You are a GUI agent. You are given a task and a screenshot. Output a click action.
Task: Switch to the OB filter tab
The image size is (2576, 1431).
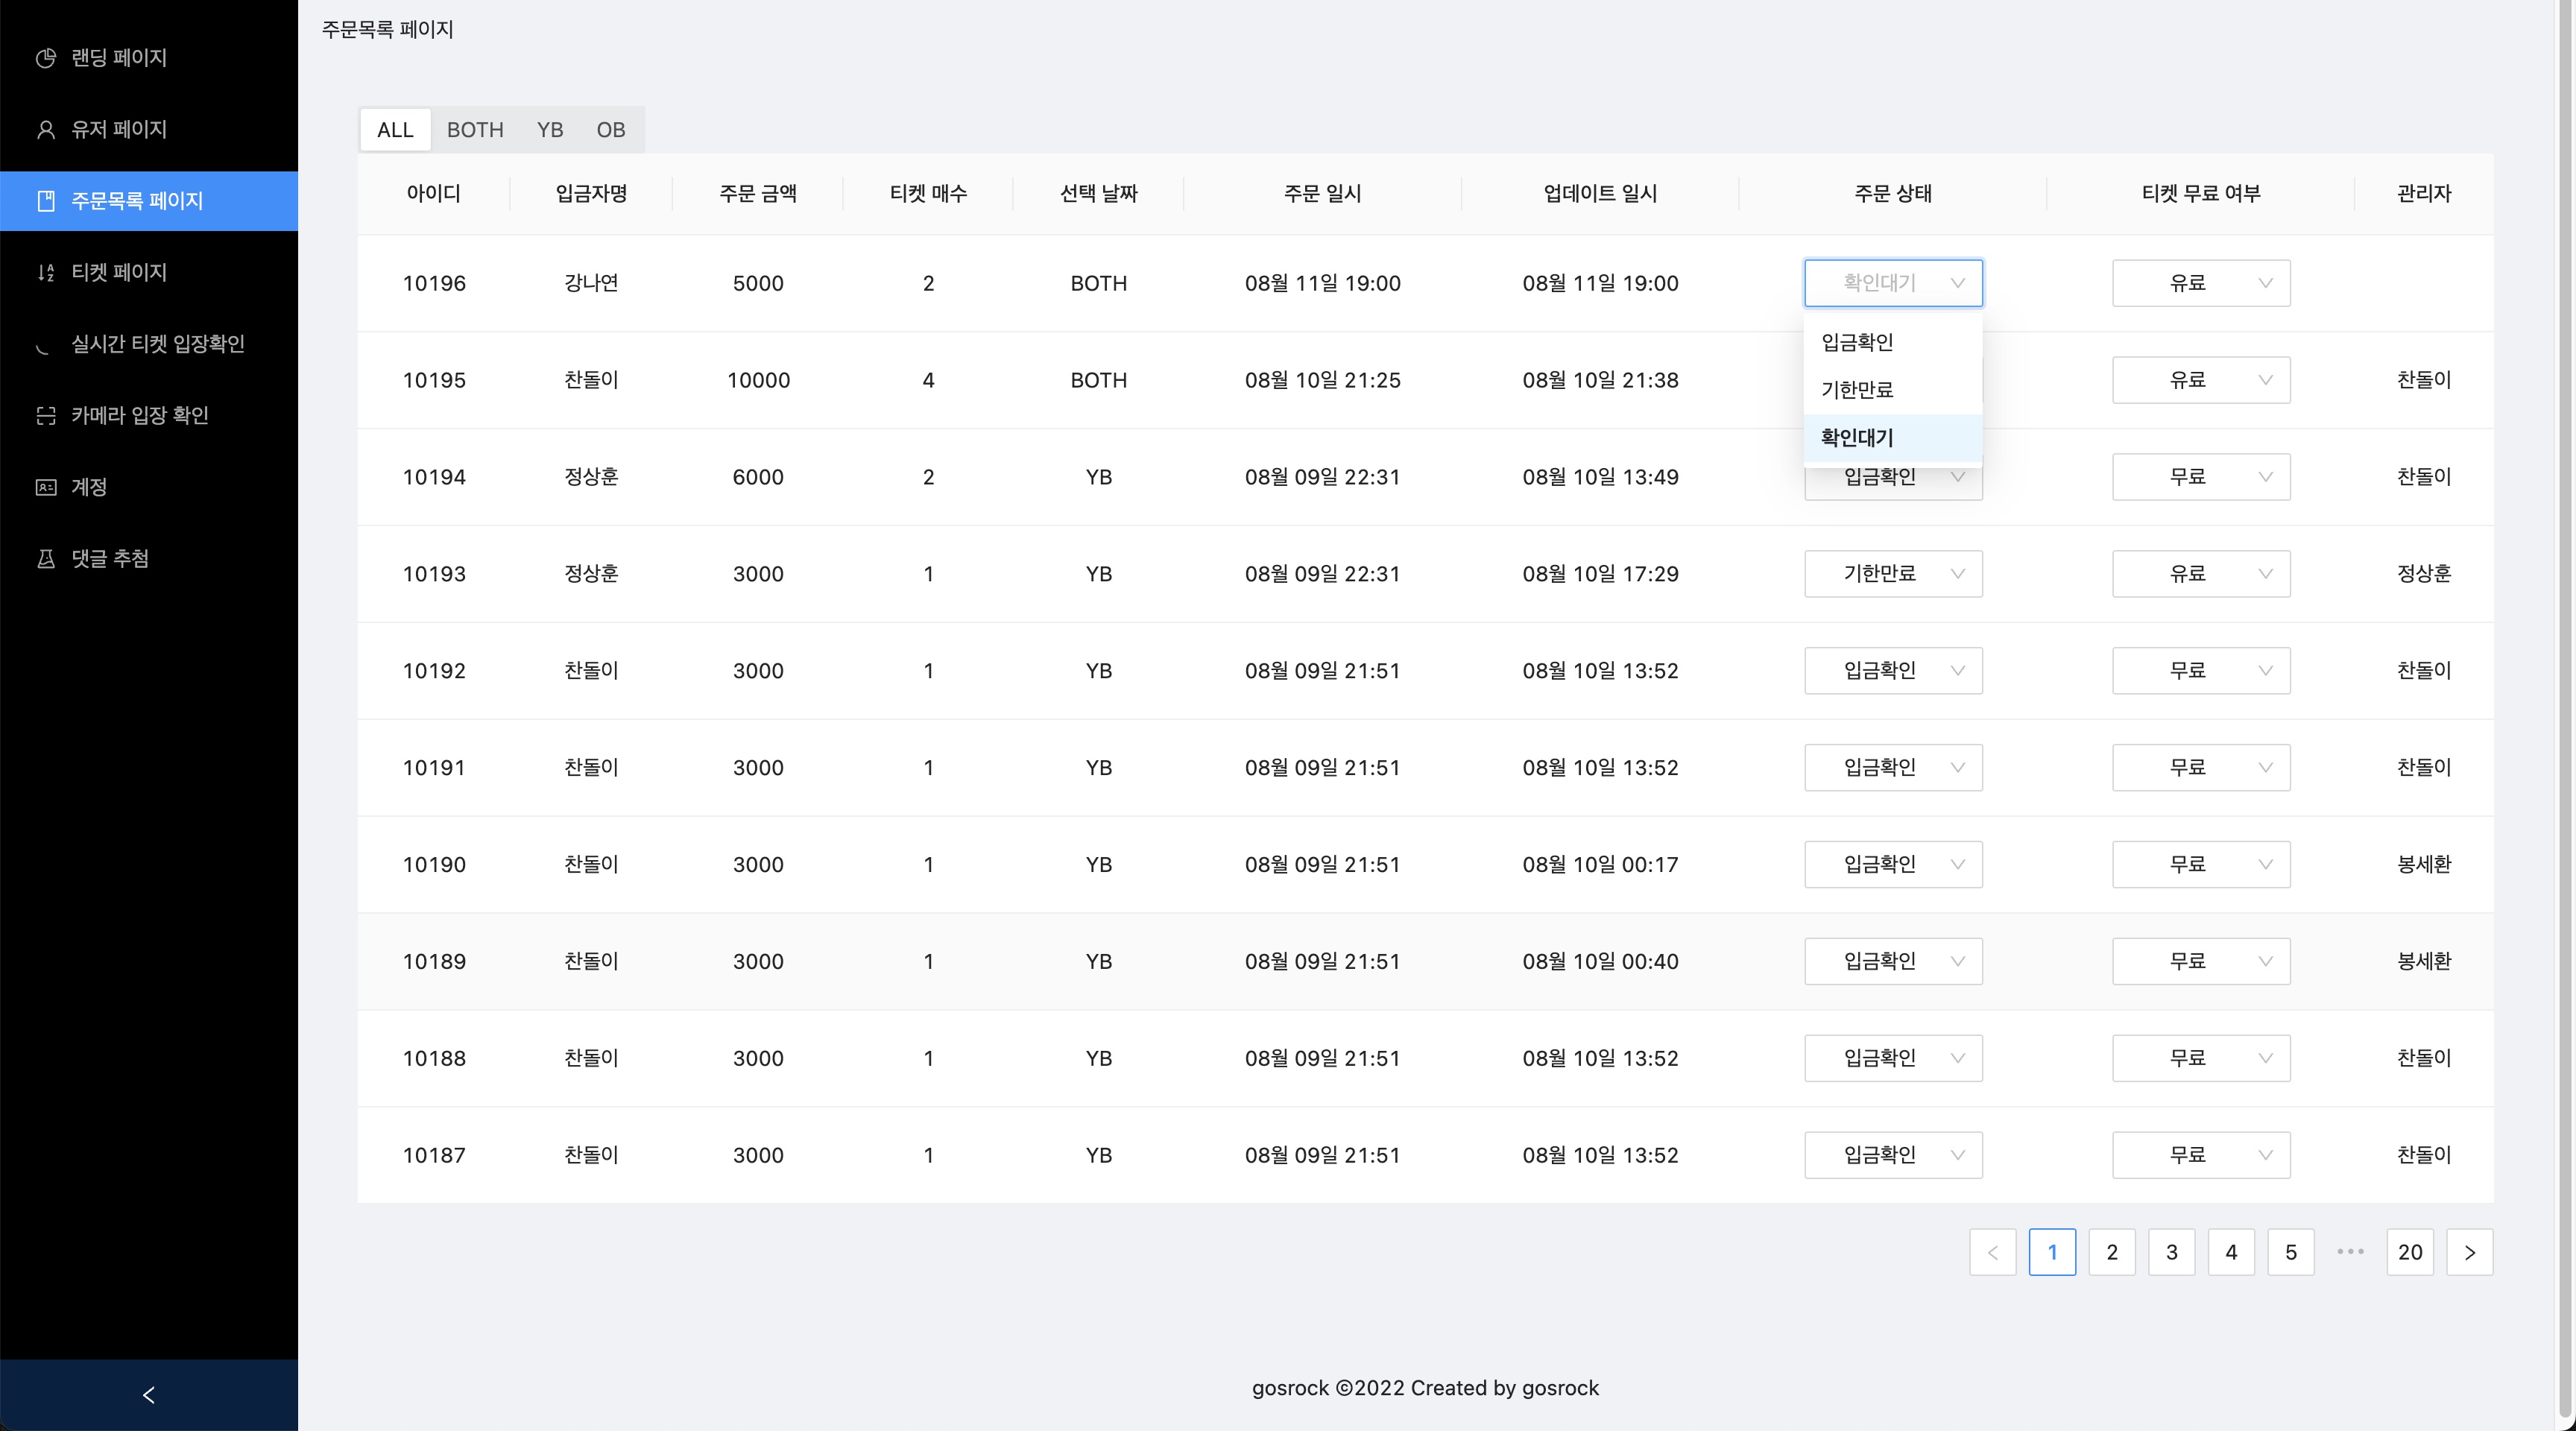coord(610,130)
